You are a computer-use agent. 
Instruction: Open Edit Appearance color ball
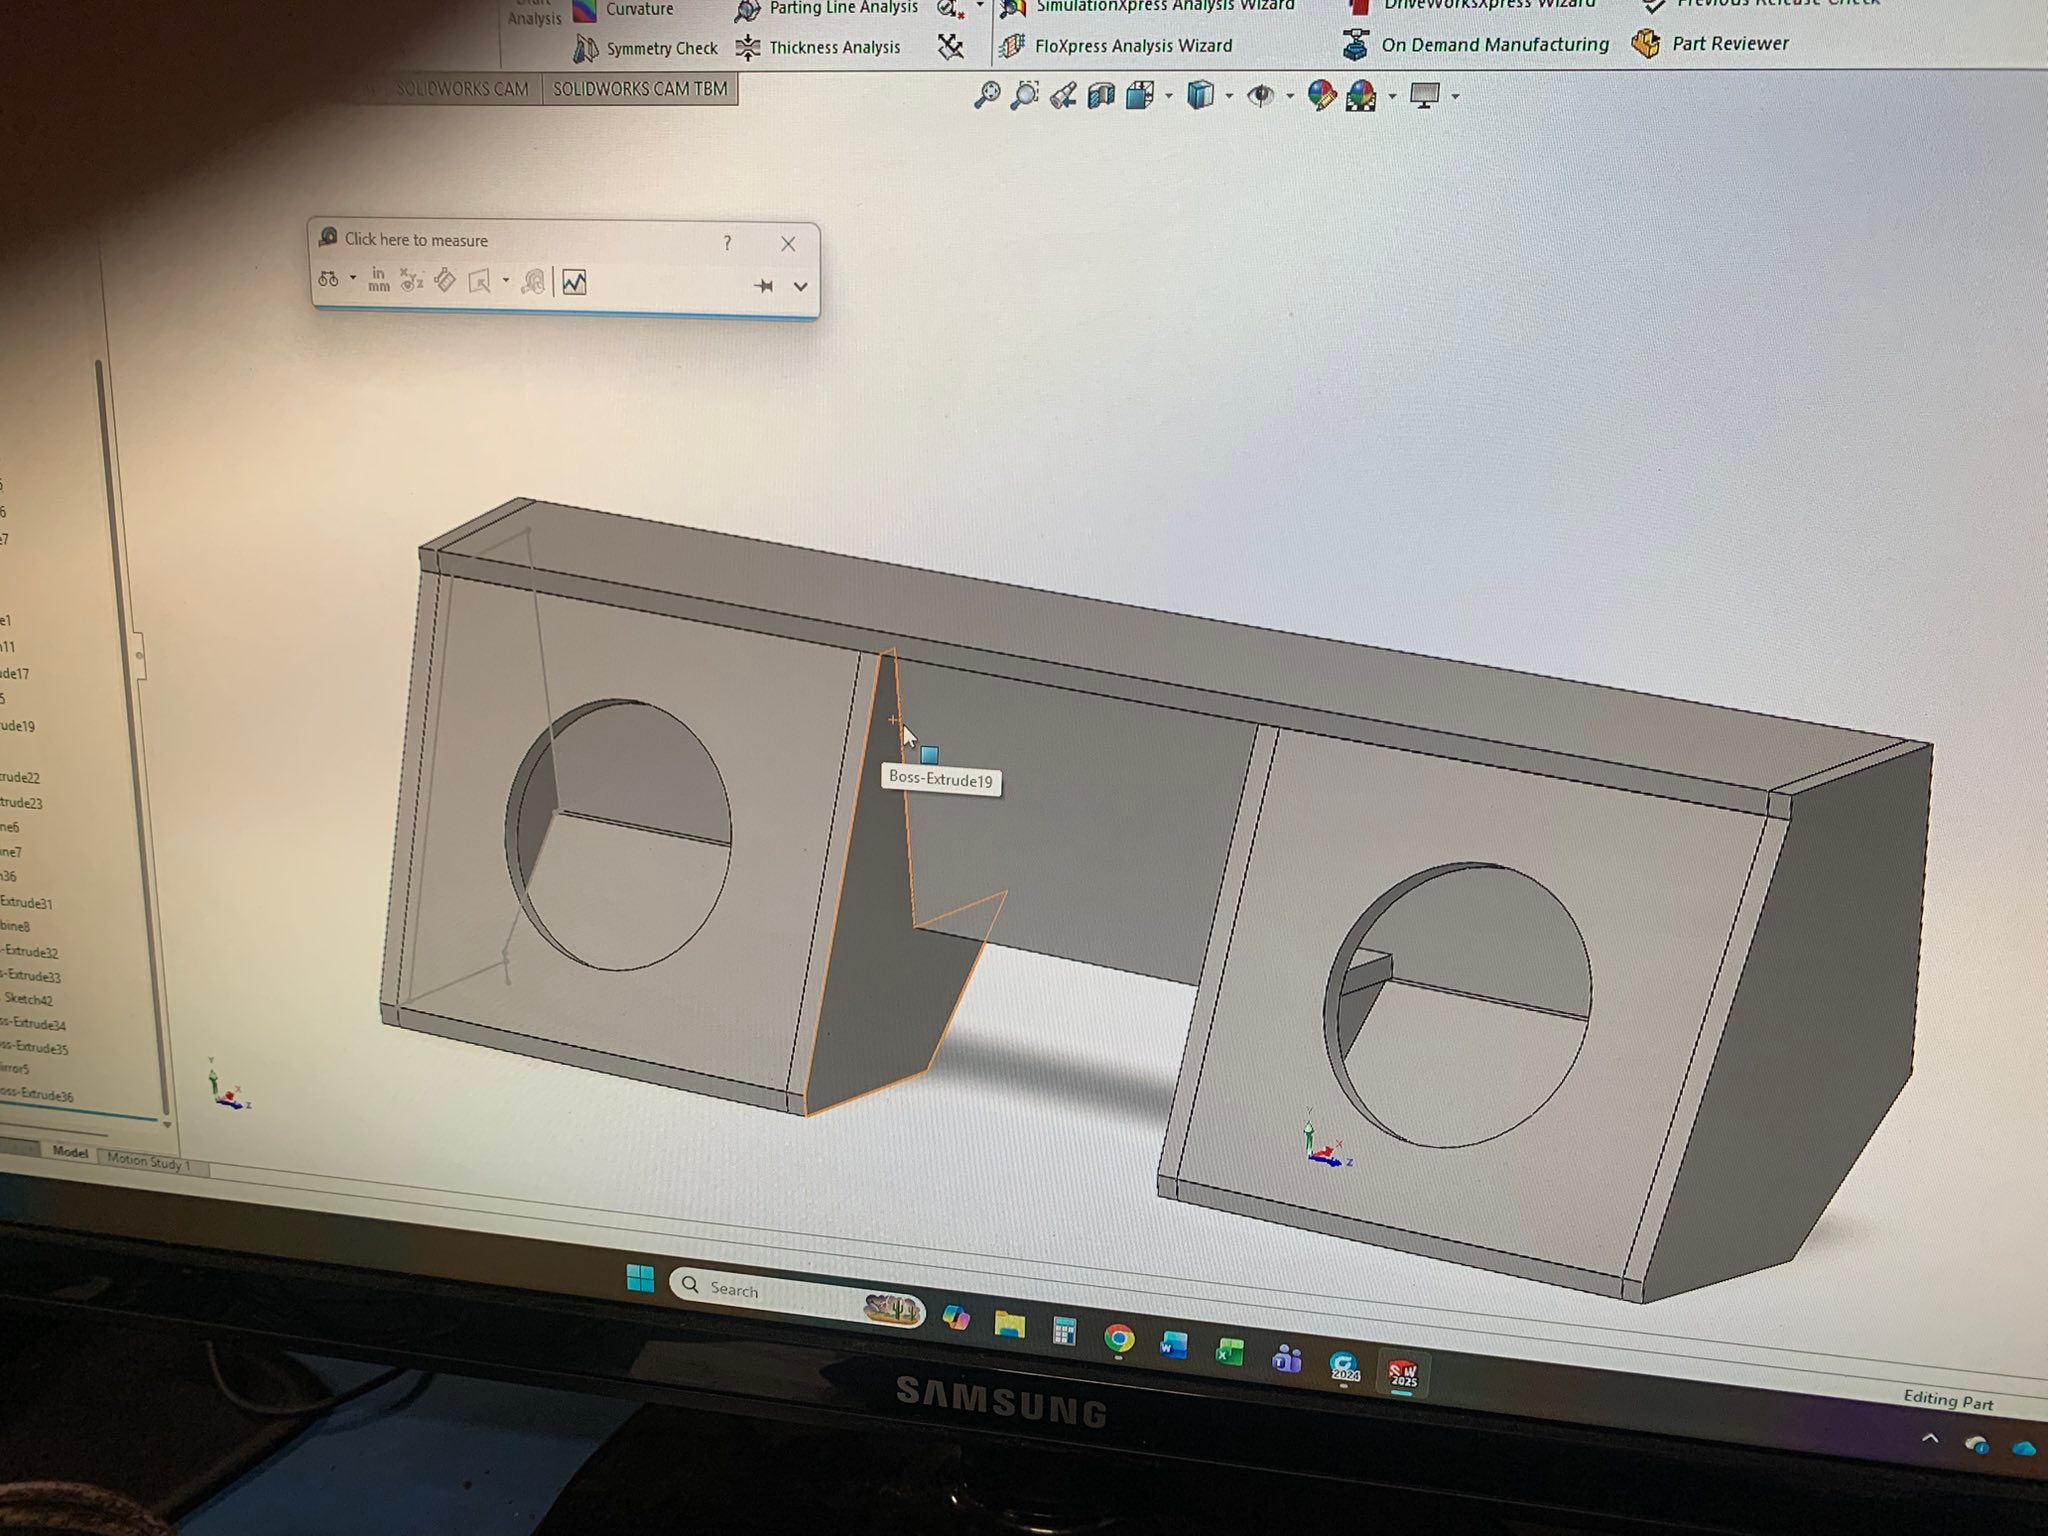[1321, 96]
